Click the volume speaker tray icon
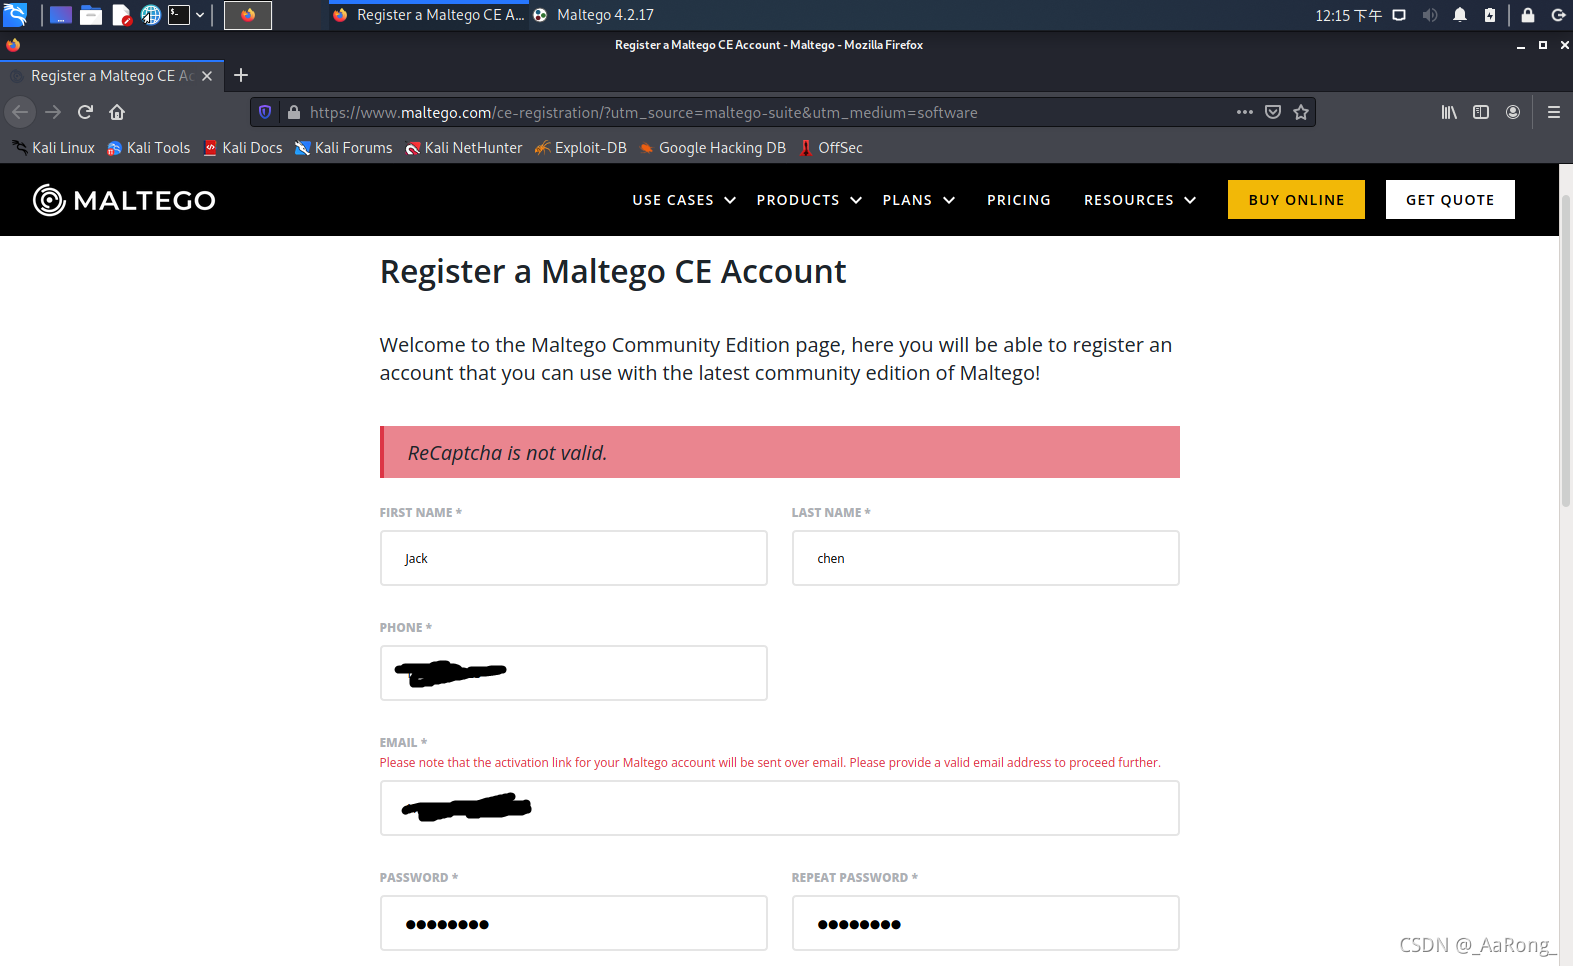Viewport: 1573px width, 966px height. pyautogui.click(x=1430, y=15)
